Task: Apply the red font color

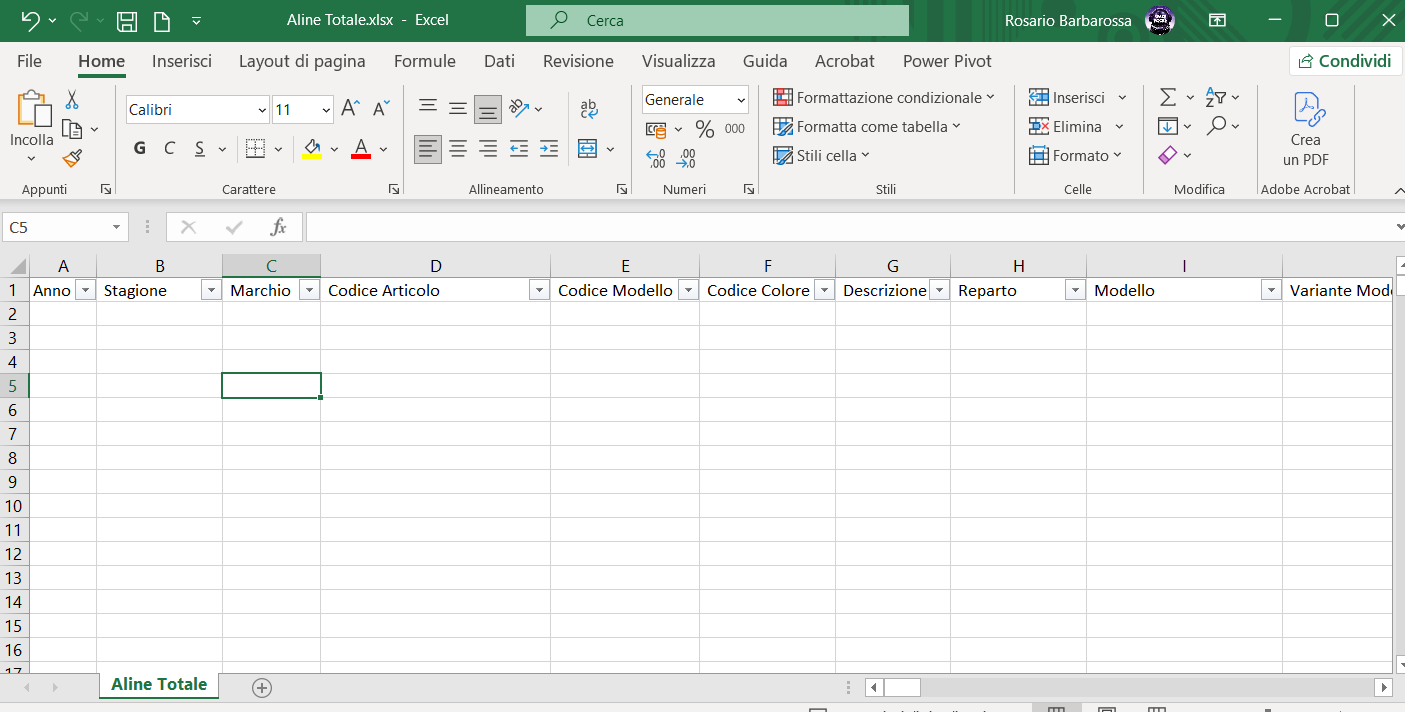Action: (361, 149)
